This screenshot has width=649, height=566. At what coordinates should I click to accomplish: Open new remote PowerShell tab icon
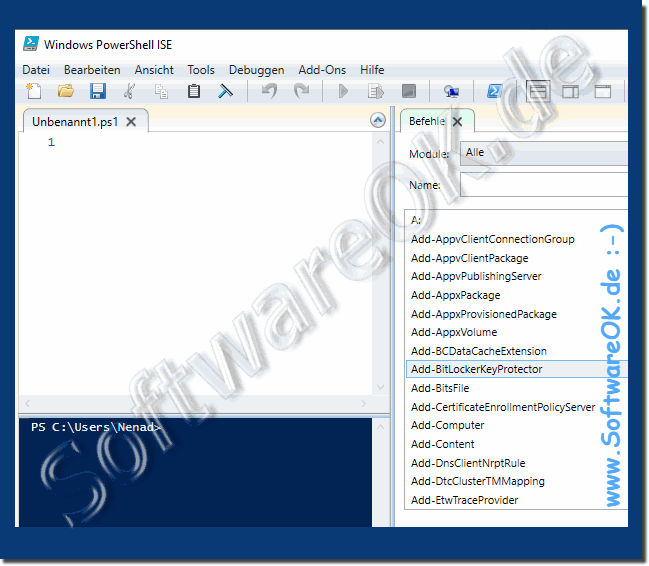[x=451, y=92]
